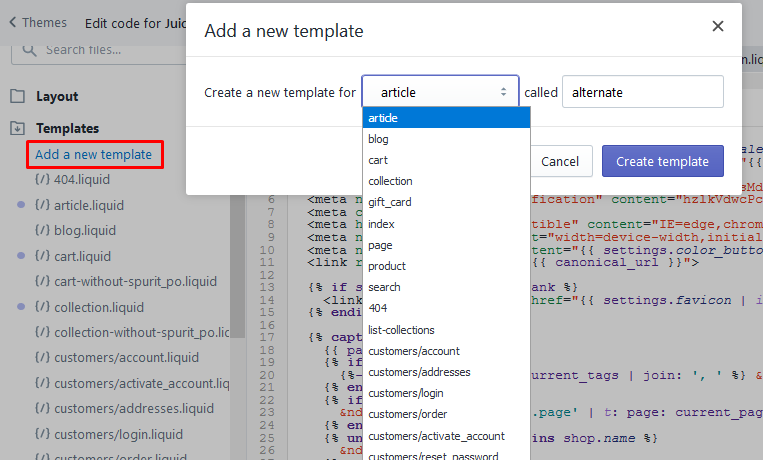
Task: Click the template name field containing alternate
Action: tap(642, 92)
